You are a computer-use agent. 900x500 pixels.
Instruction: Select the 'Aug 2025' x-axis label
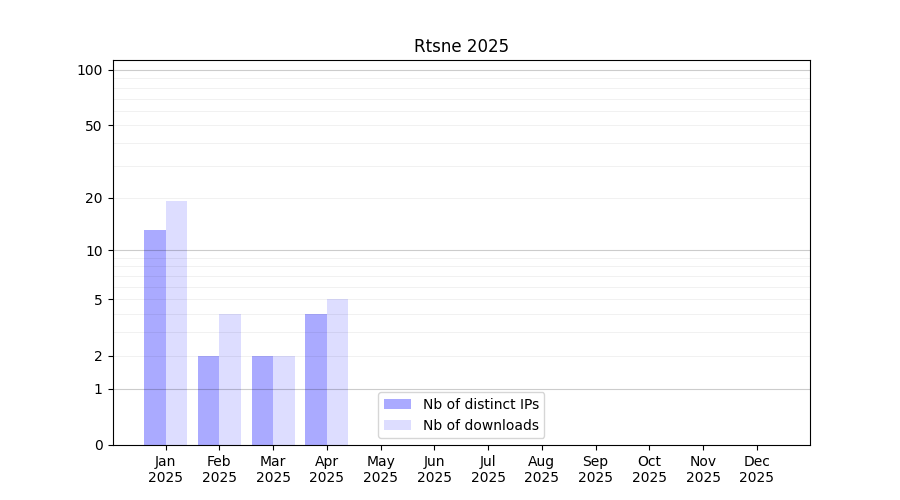(542, 469)
